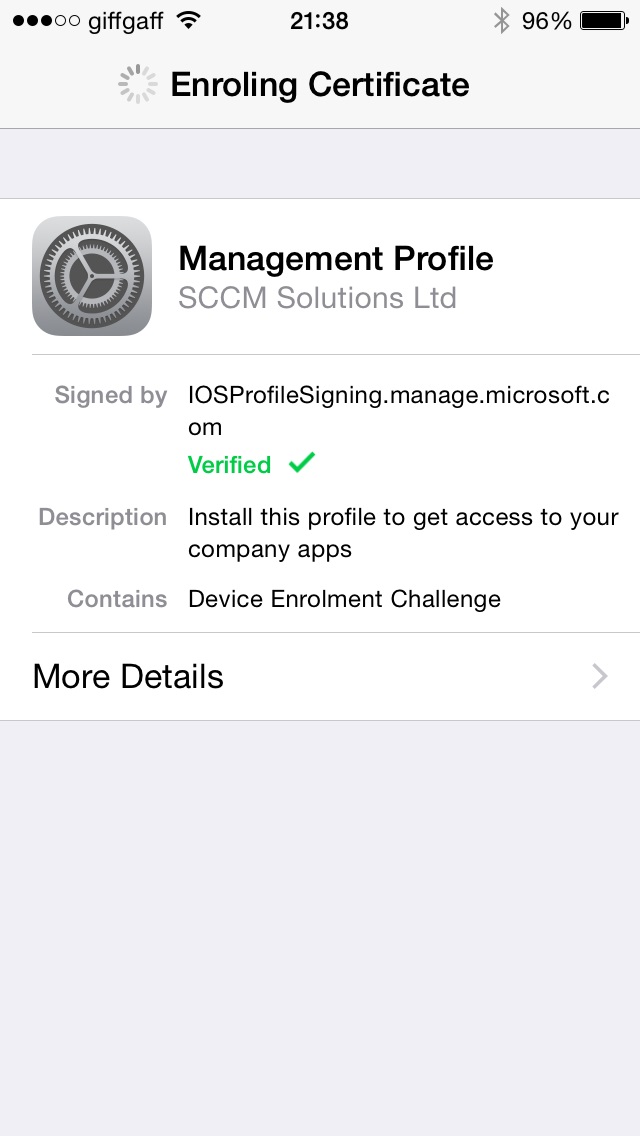This screenshot has height=1136, width=640.
Task: Tap the 21:38 clock in status bar
Action: pos(319,20)
